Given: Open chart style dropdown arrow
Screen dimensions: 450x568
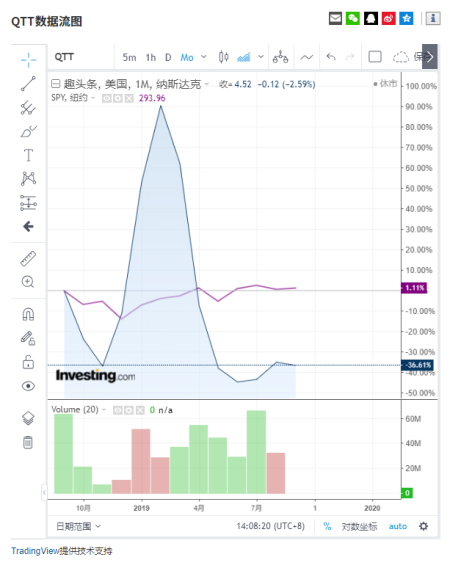Looking at the screenshot, I should [x=261, y=57].
